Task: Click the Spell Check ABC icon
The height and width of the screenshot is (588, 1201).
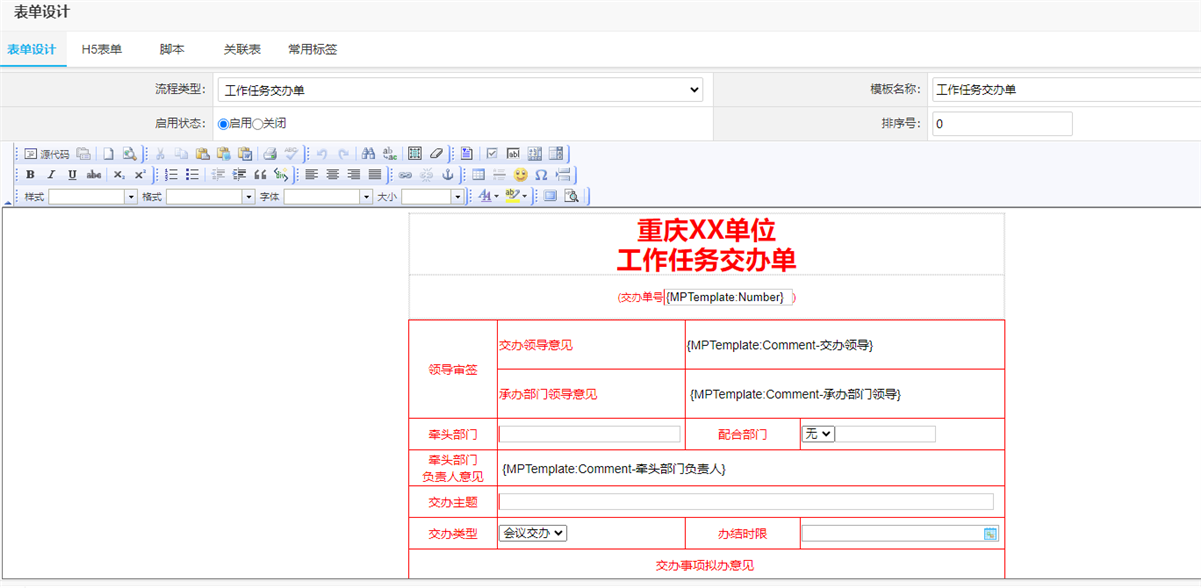Action: (291, 154)
